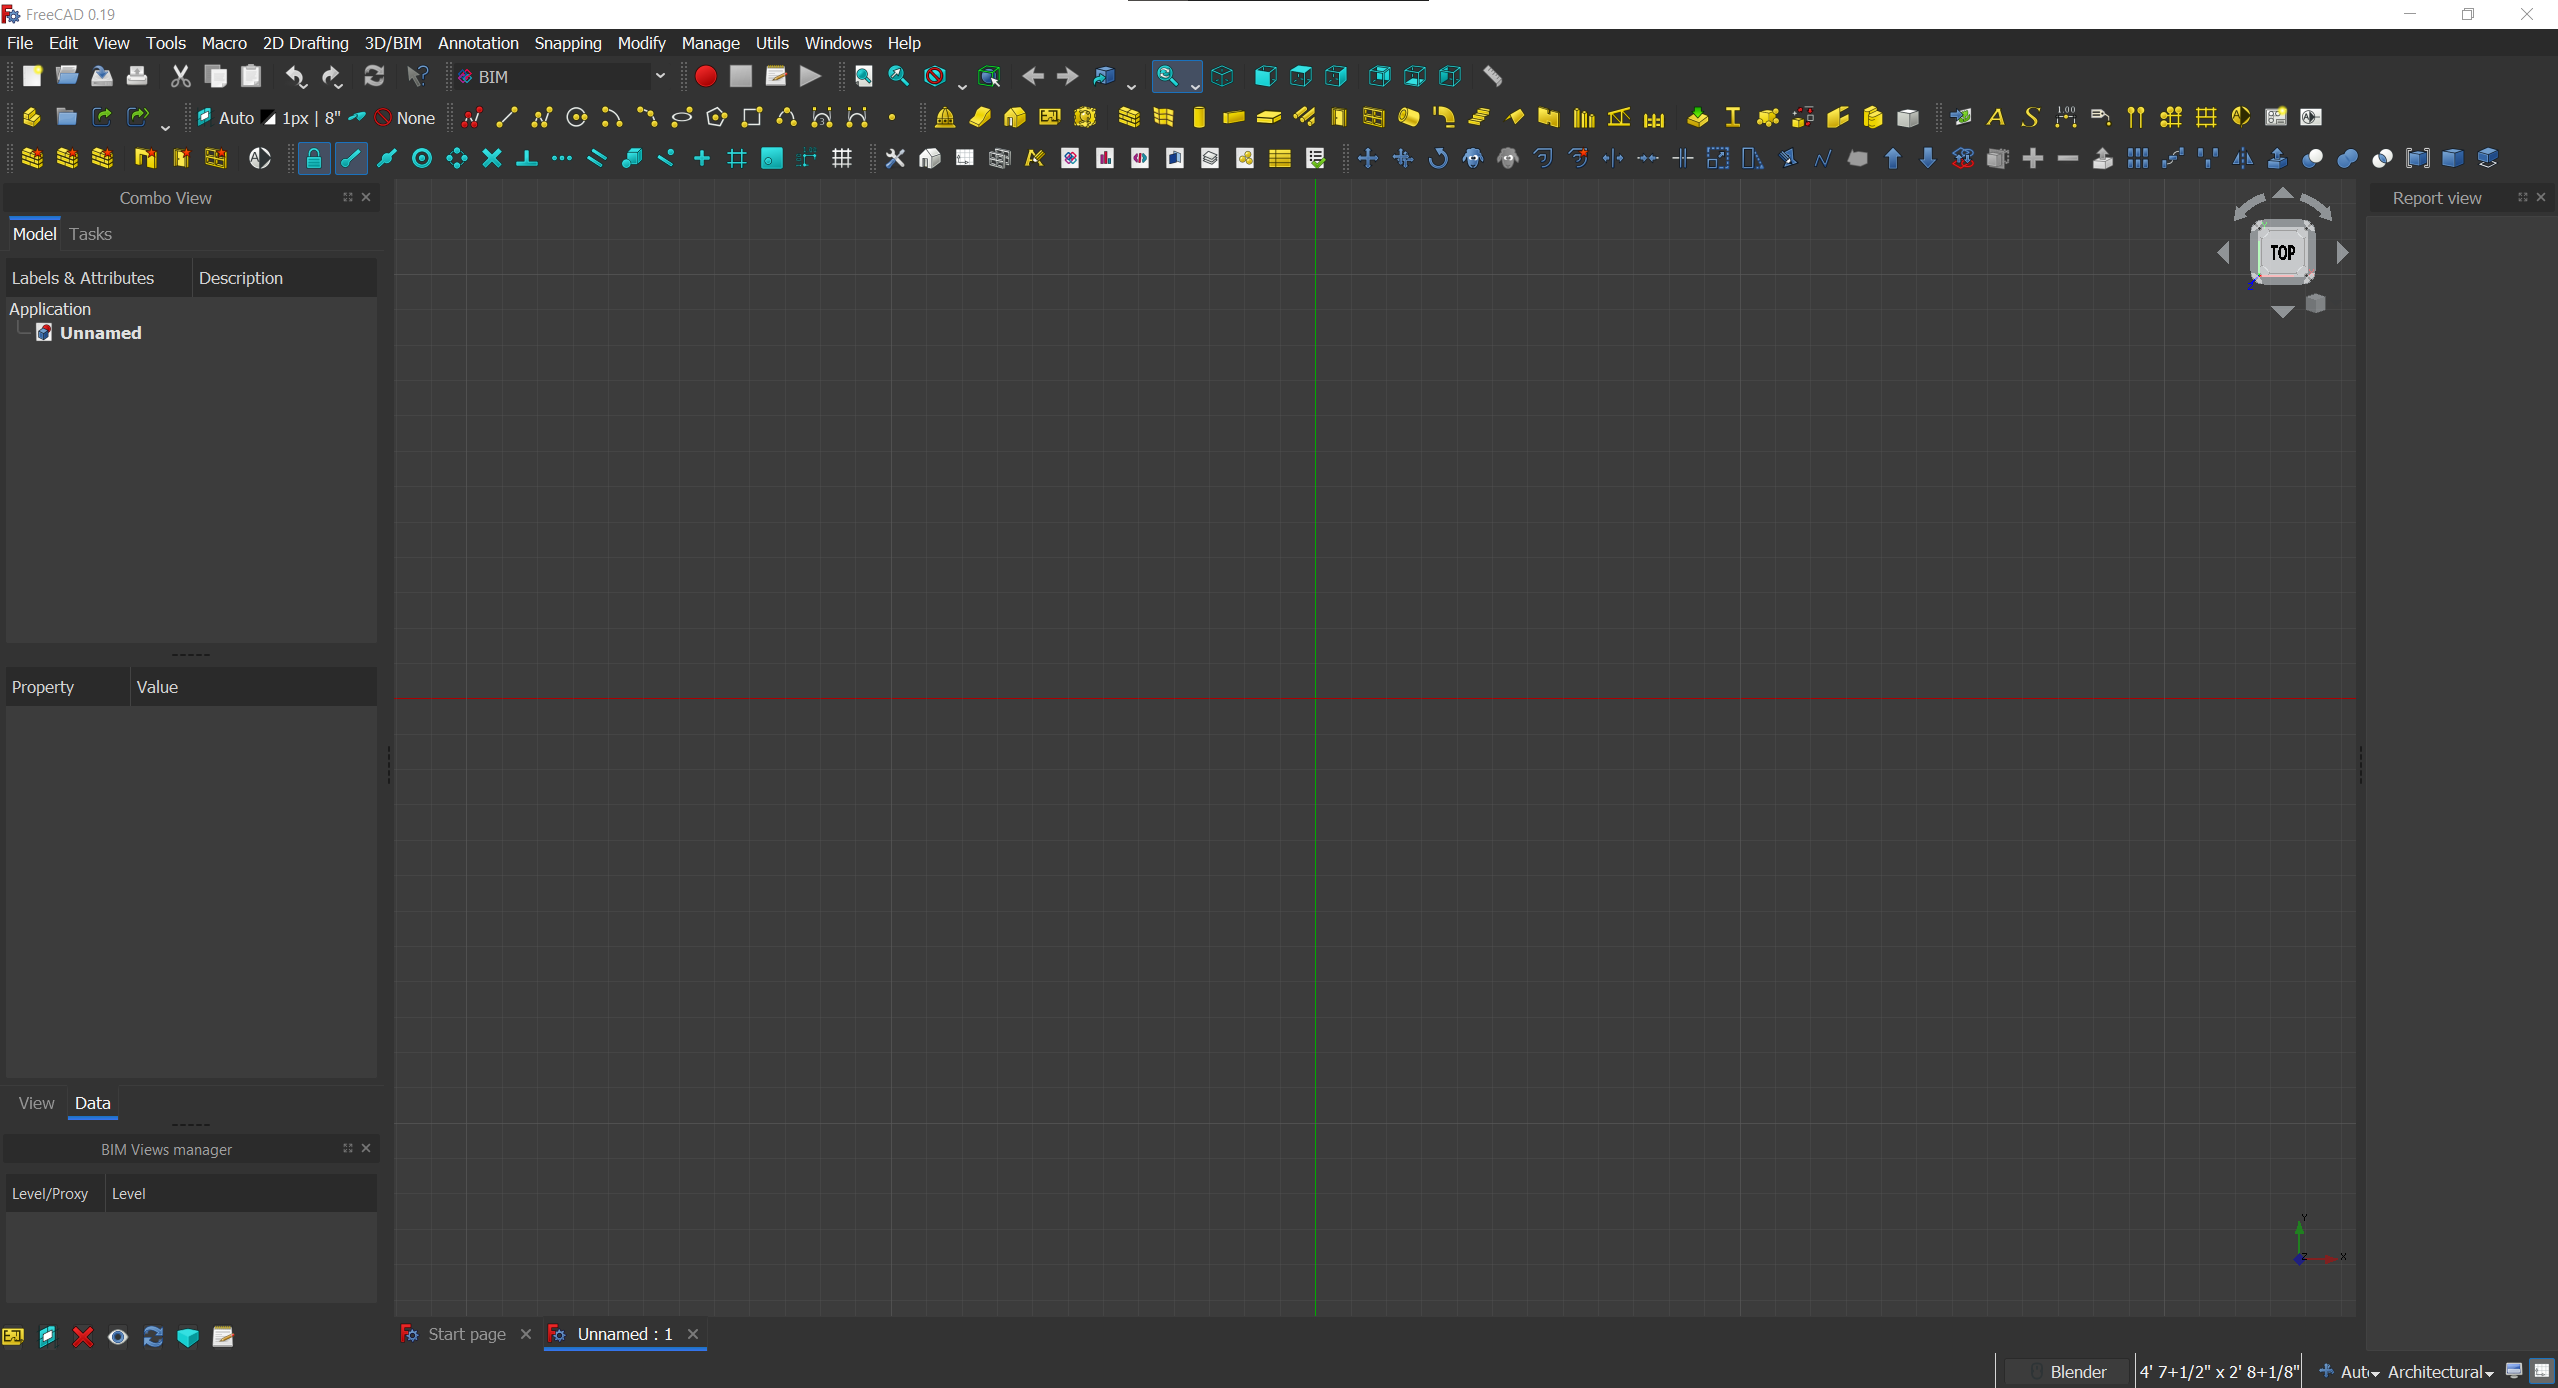The height and width of the screenshot is (1388, 2558).
Task: Open the Architectural units dropdown
Action: [2439, 1372]
